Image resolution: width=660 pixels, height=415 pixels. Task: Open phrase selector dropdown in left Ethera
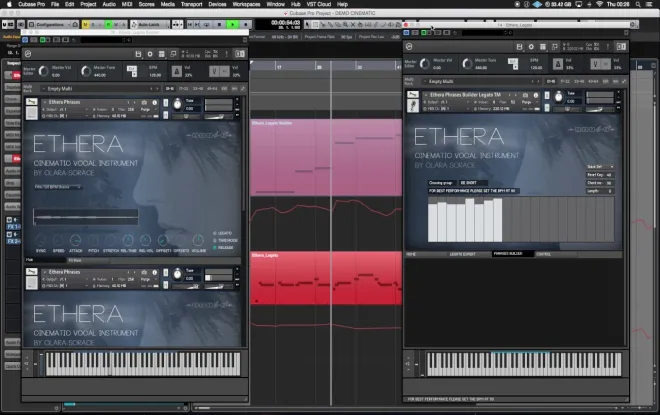(x=58, y=186)
